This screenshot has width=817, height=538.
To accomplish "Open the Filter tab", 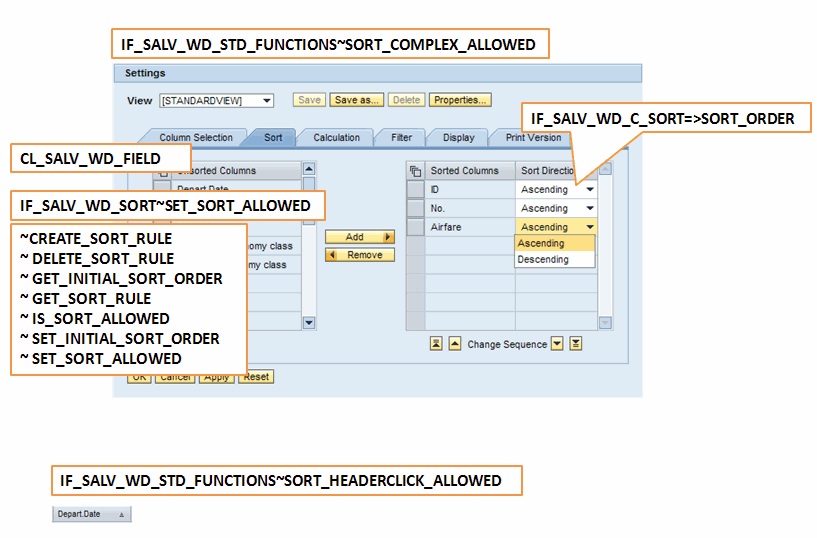I will point(401,138).
